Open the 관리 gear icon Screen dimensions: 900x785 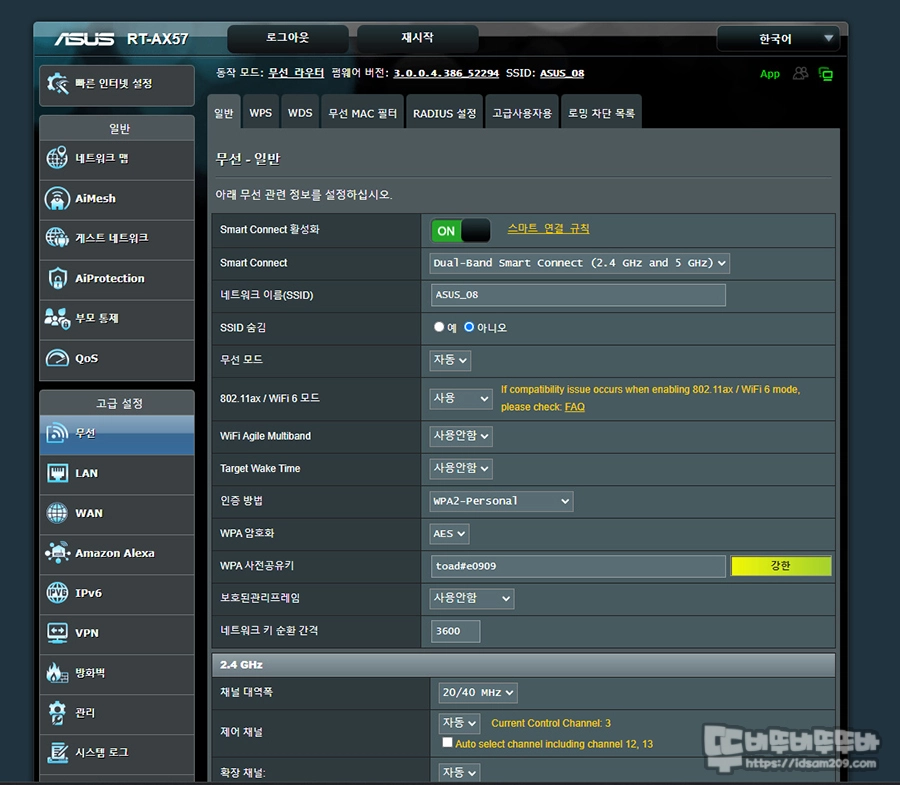(x=57, y=713)
